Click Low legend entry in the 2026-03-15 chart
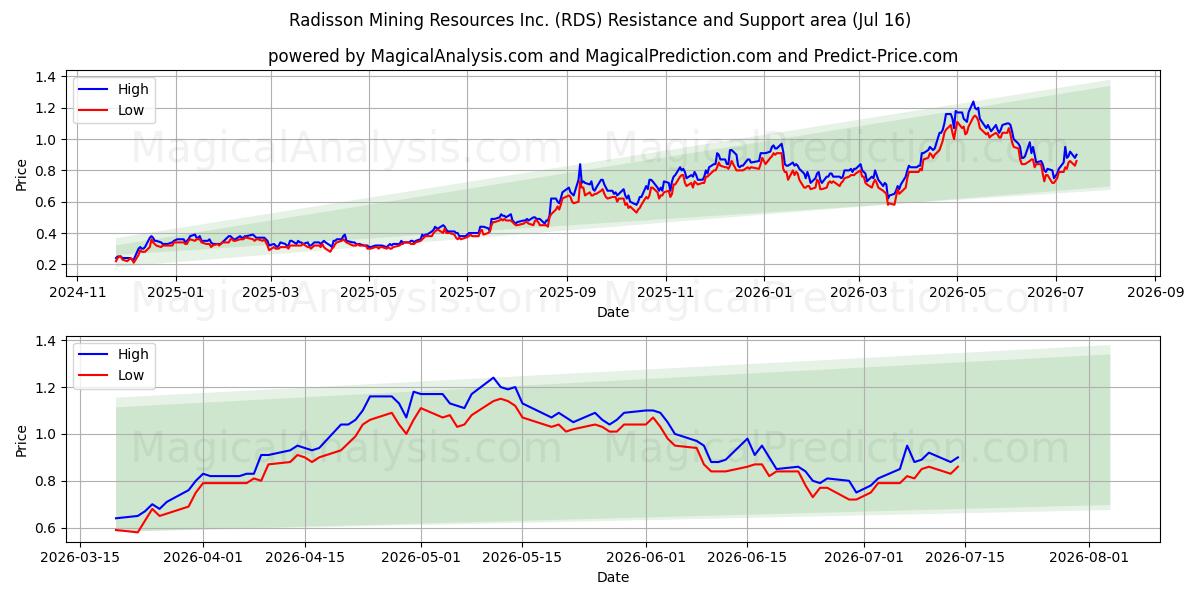 (x=111, y=375)
